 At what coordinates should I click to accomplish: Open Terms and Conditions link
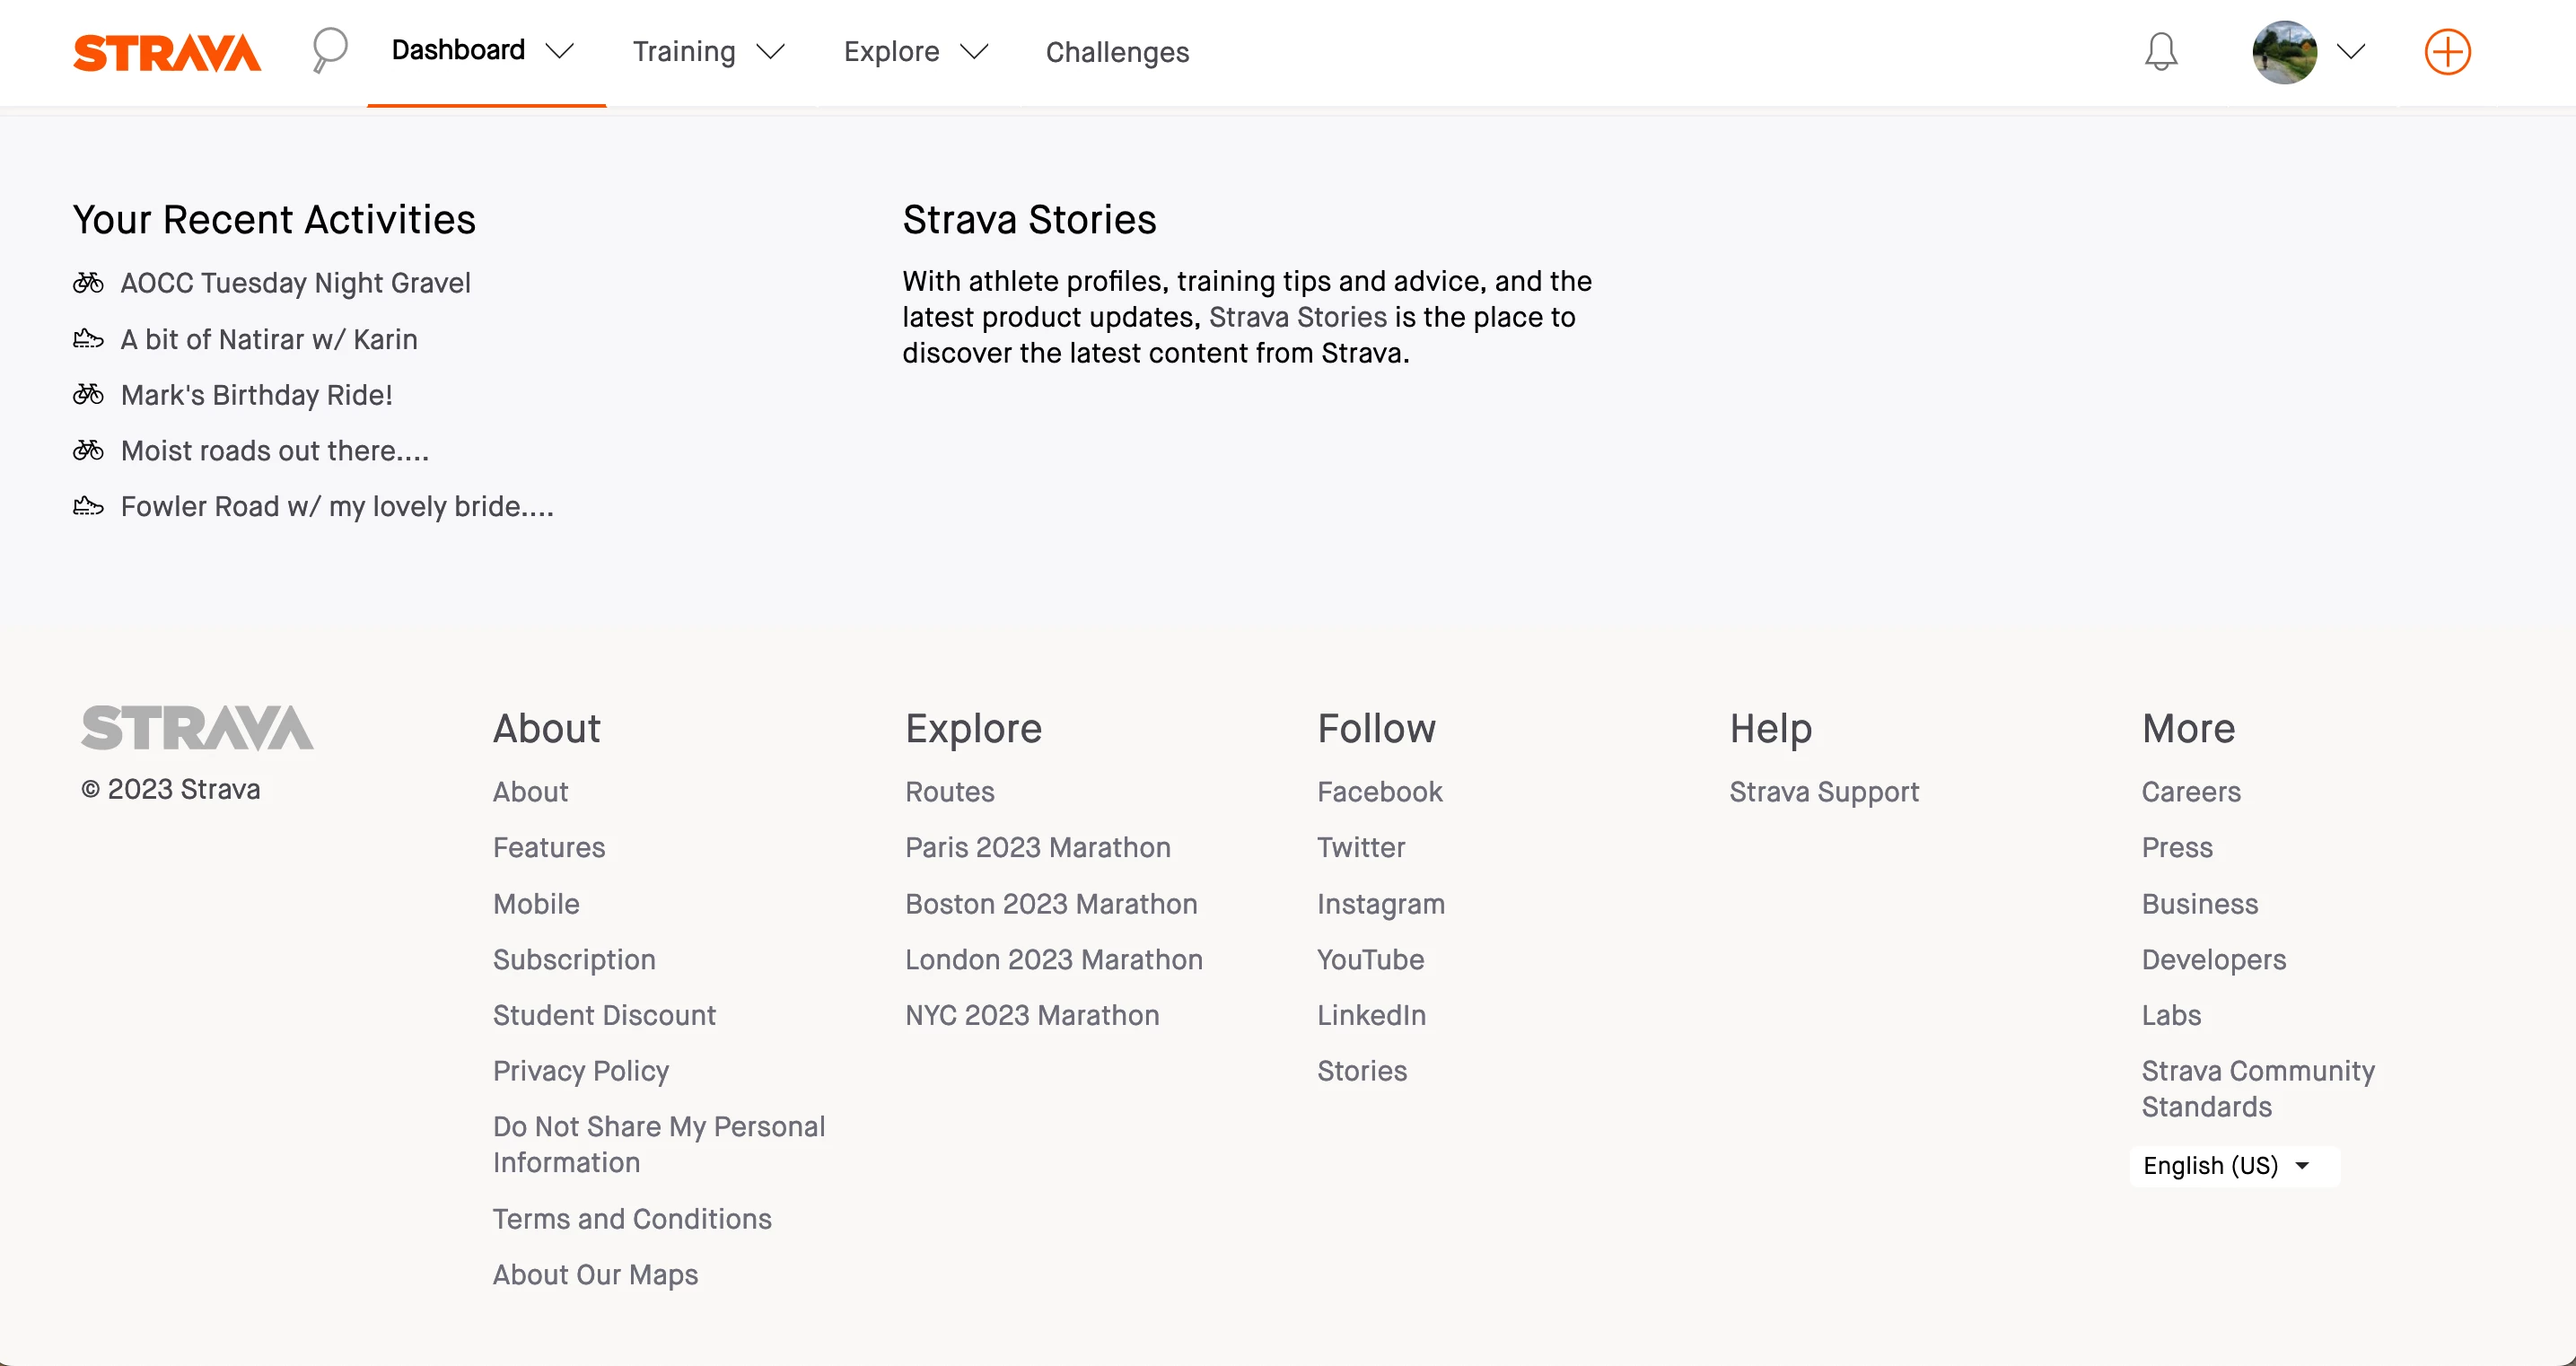[x=632, y=1219]
